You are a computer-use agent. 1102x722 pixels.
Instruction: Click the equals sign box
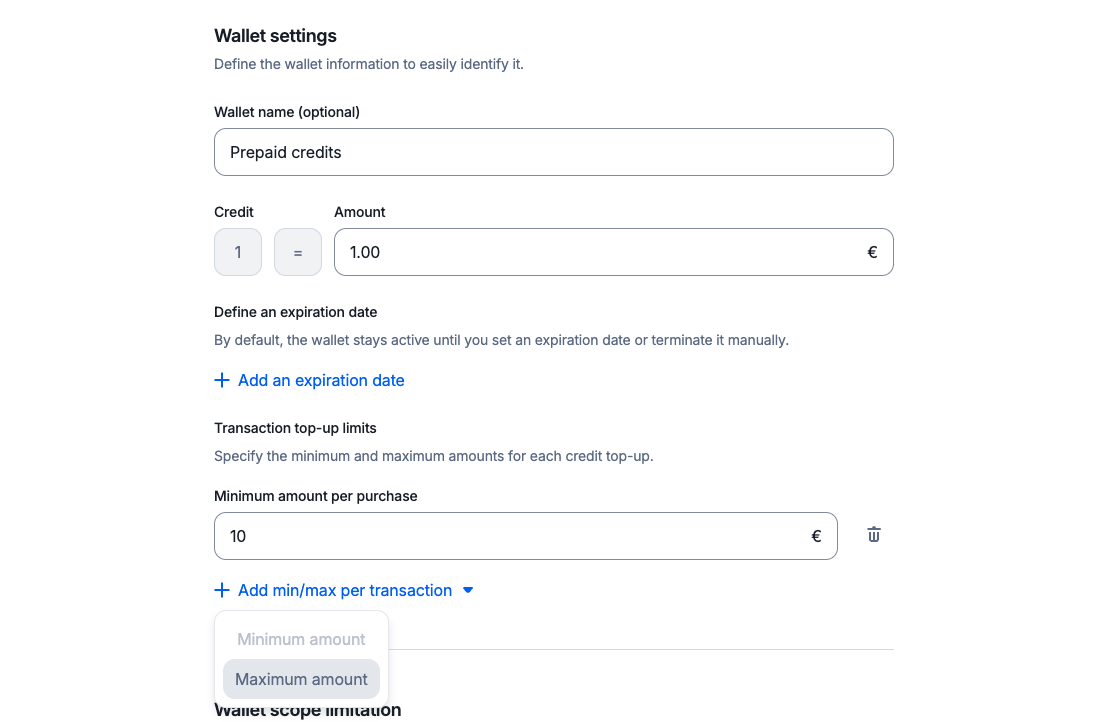tap(298, 252)
